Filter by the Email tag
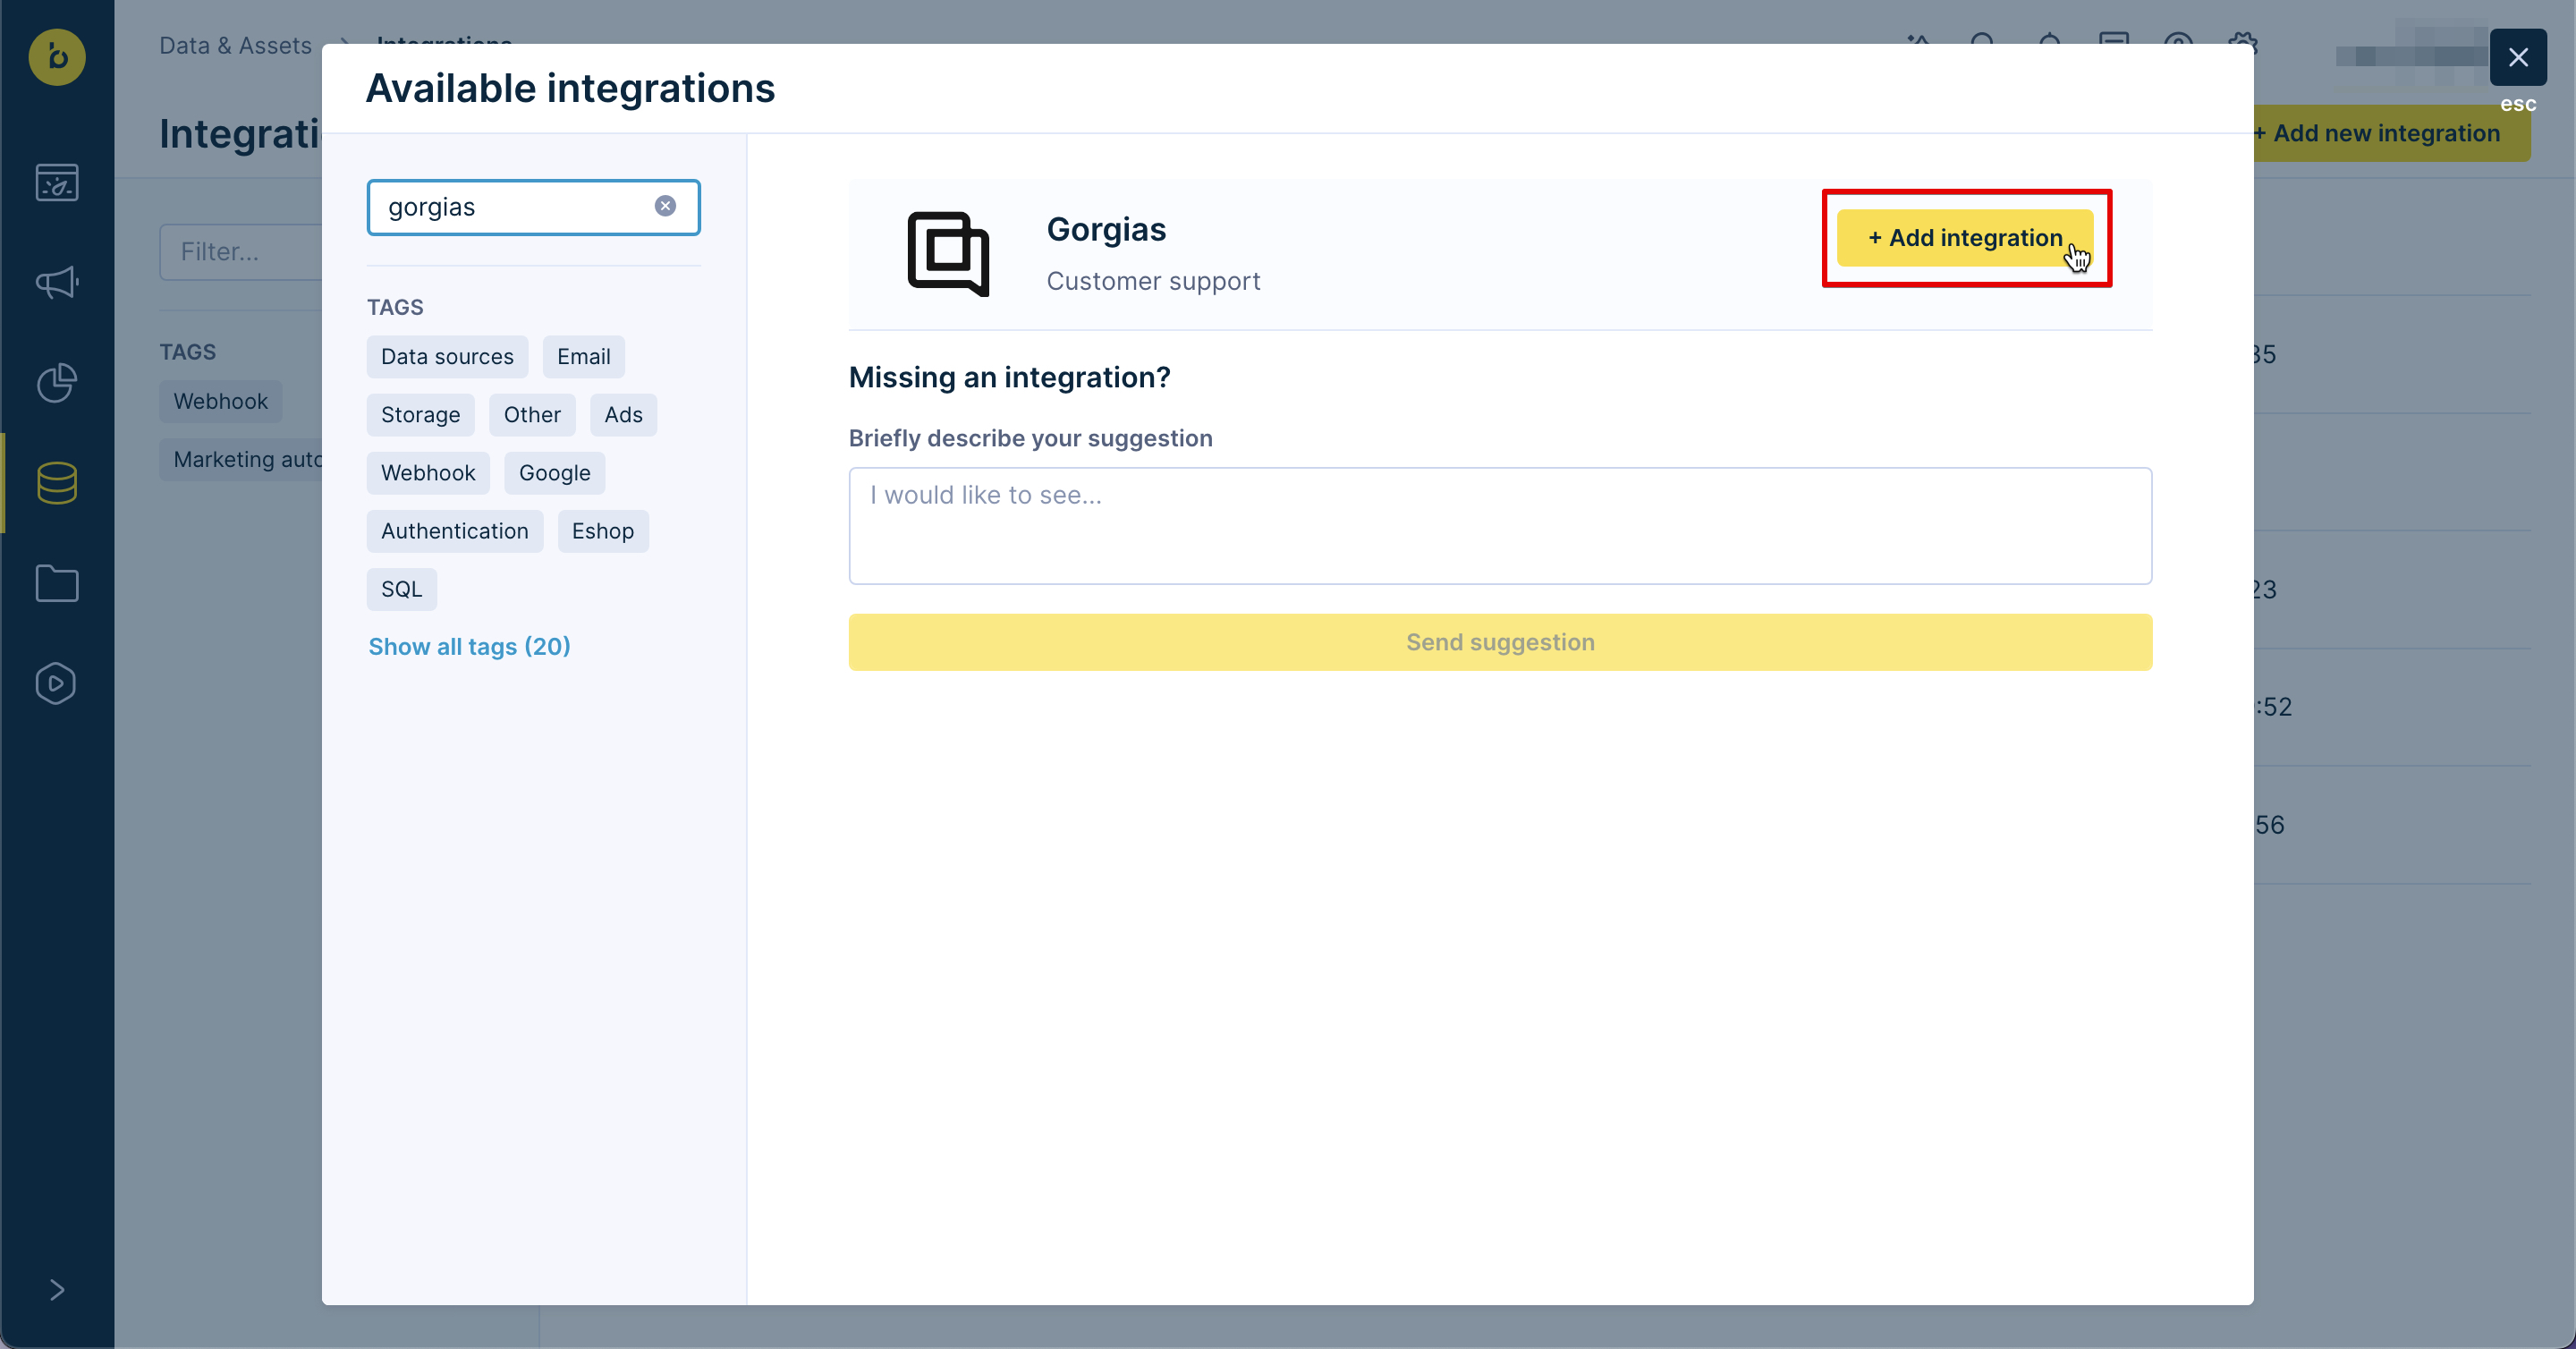Image resolution: width=2576 pixels, height=1349 pixels. click(584, 357)
